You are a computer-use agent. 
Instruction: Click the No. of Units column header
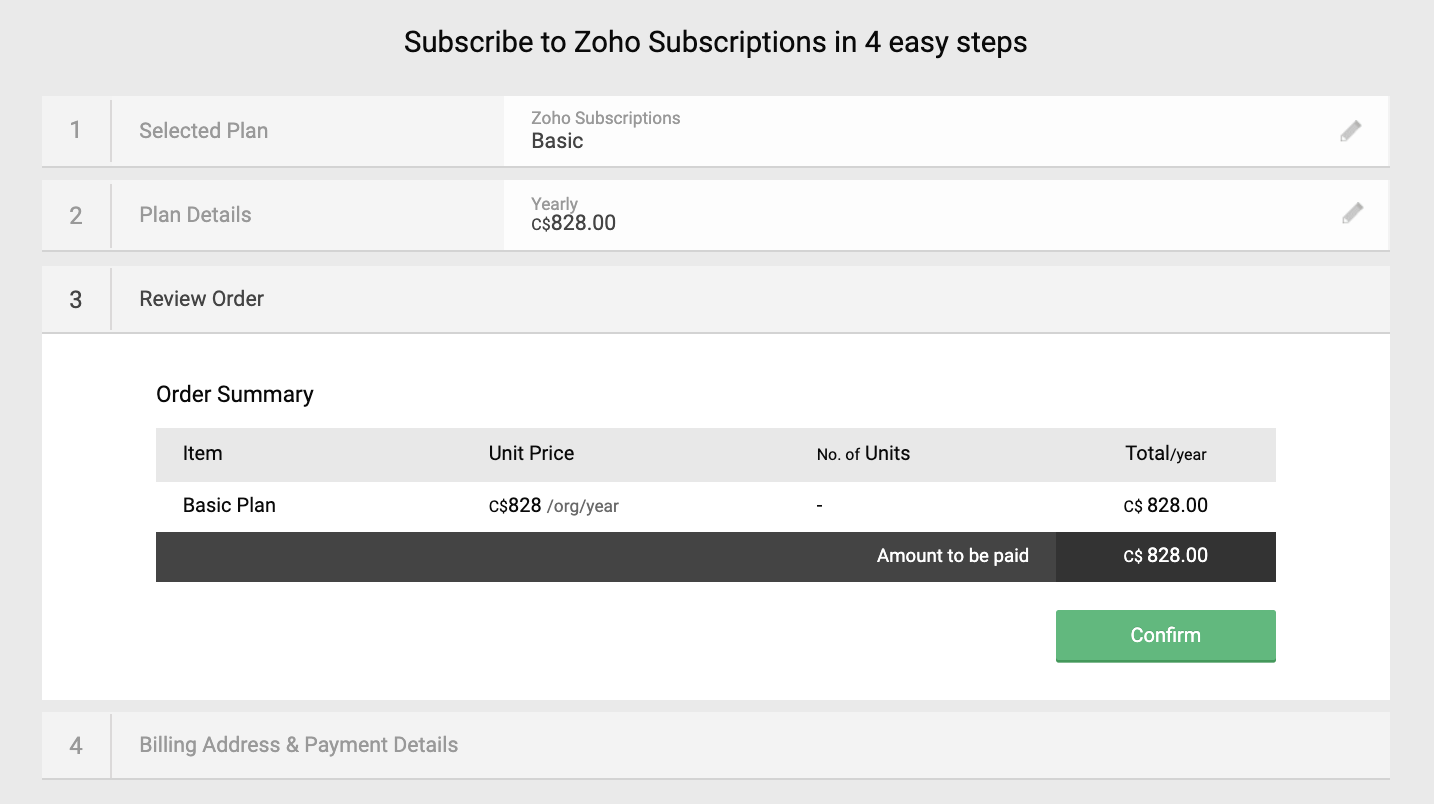pyautogui.click(x=863, y=454)
